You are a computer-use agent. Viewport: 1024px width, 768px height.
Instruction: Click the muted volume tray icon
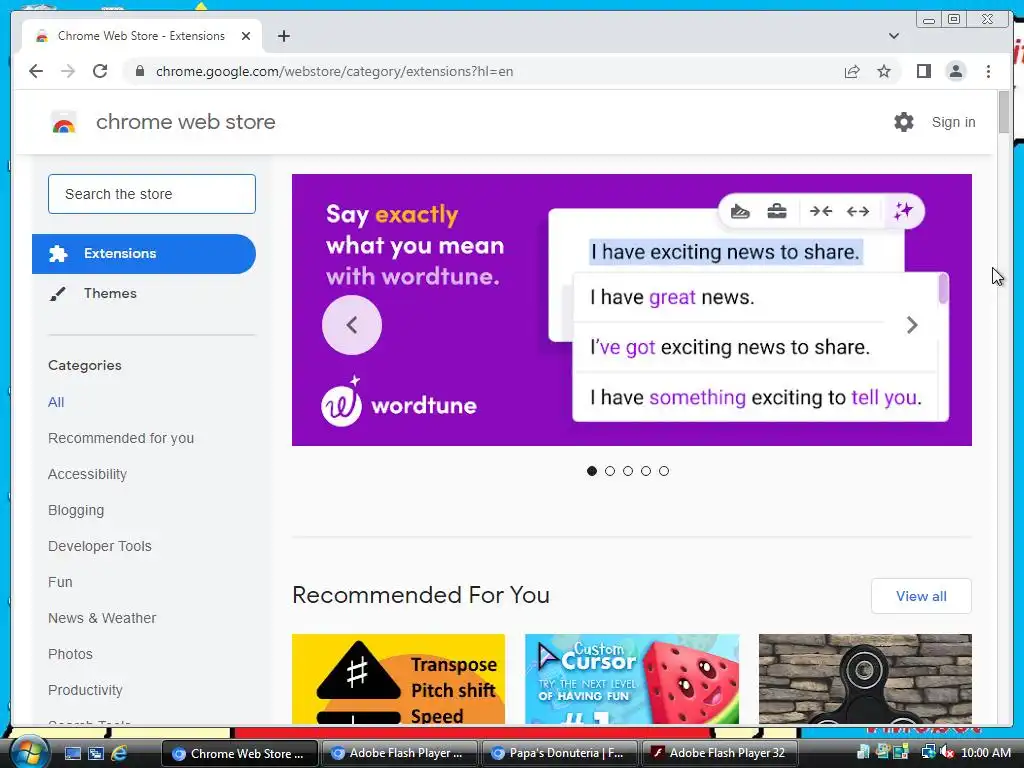[947, 753]
